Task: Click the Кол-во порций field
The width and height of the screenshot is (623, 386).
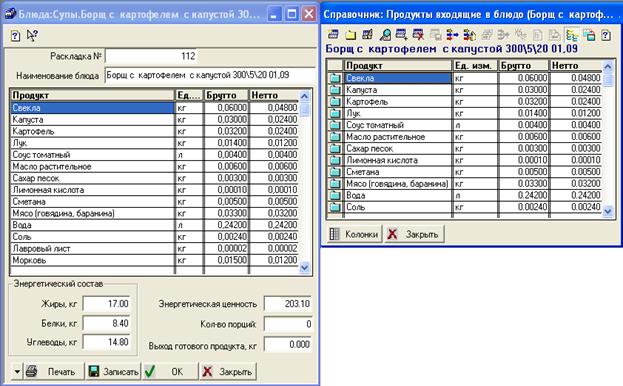Action: [288, 324]
